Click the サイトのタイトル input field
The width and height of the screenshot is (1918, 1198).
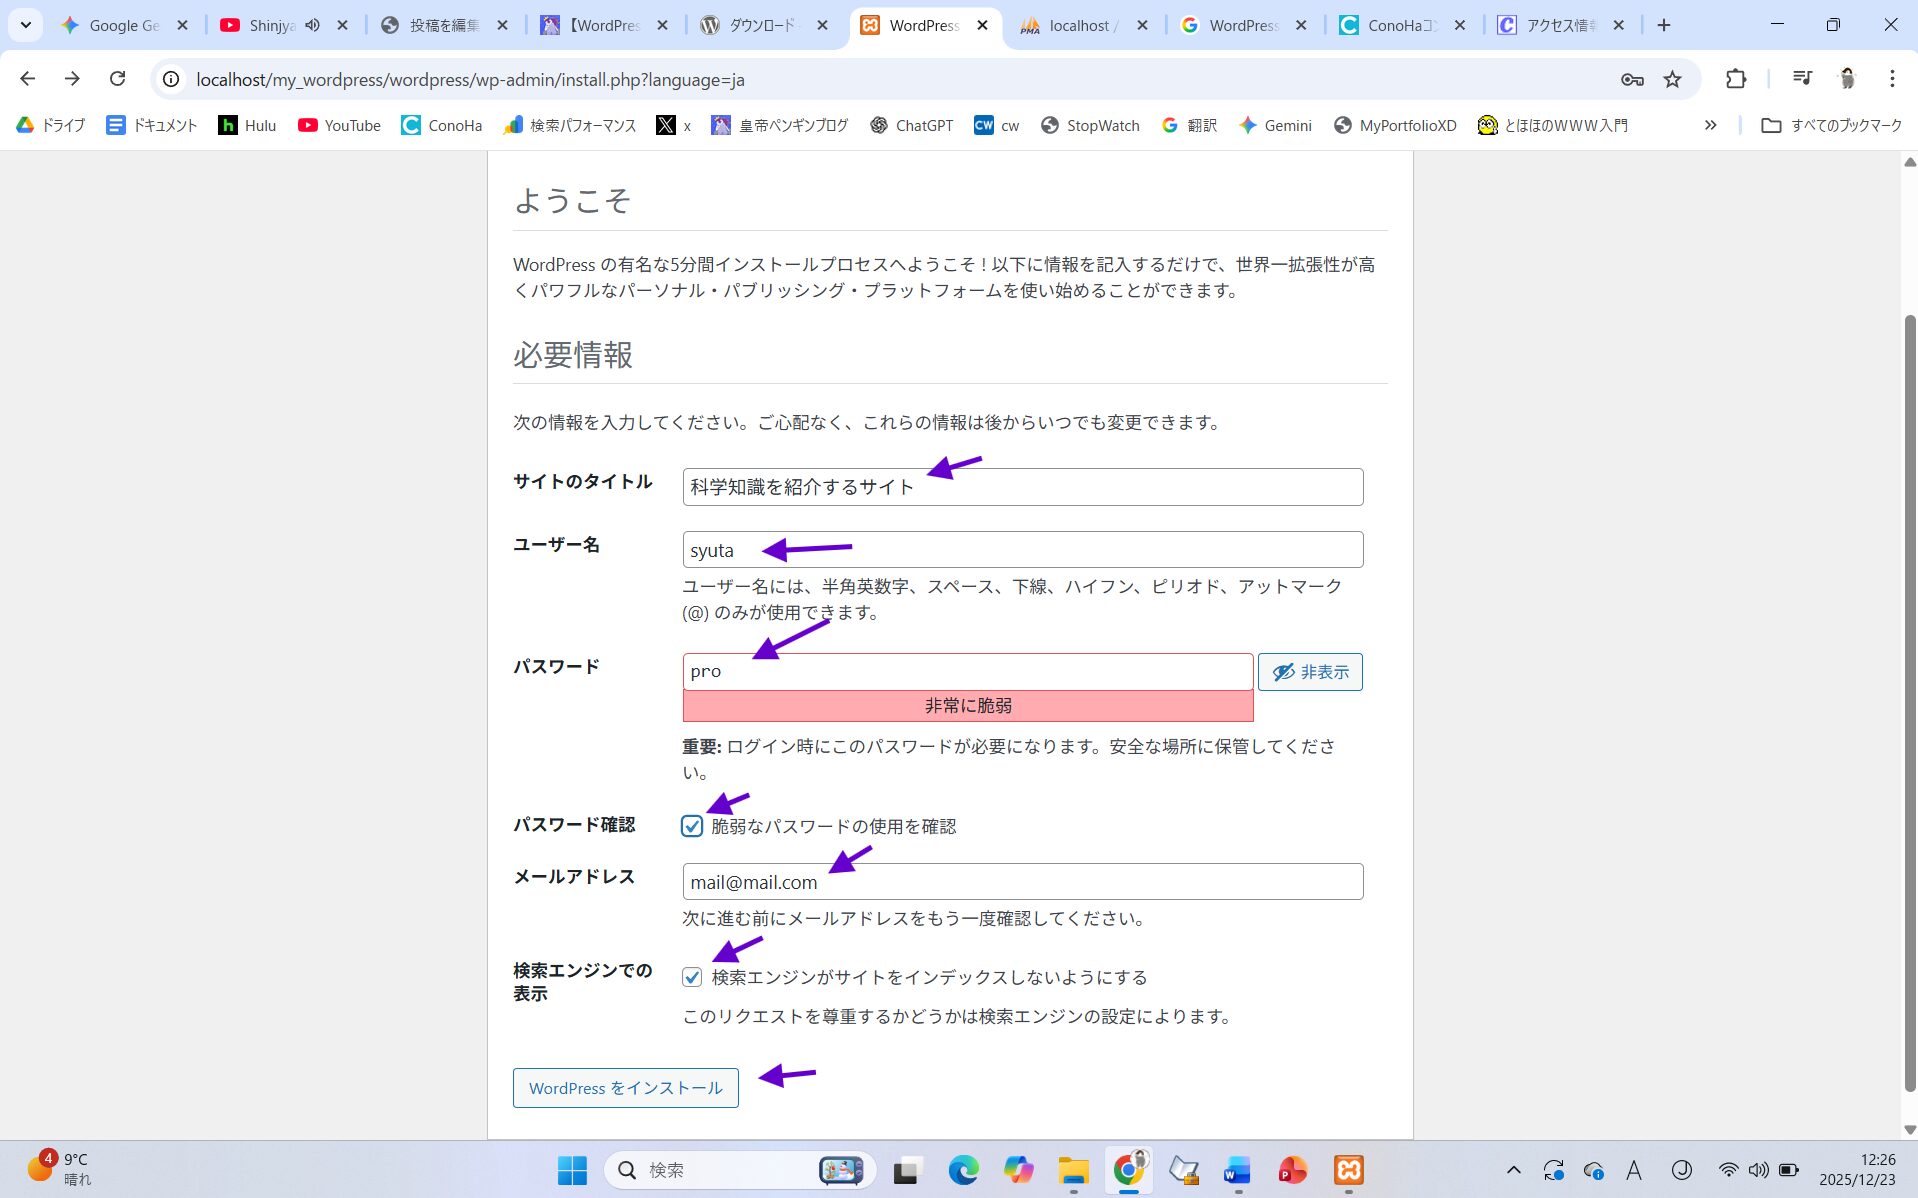(1022, 487)
